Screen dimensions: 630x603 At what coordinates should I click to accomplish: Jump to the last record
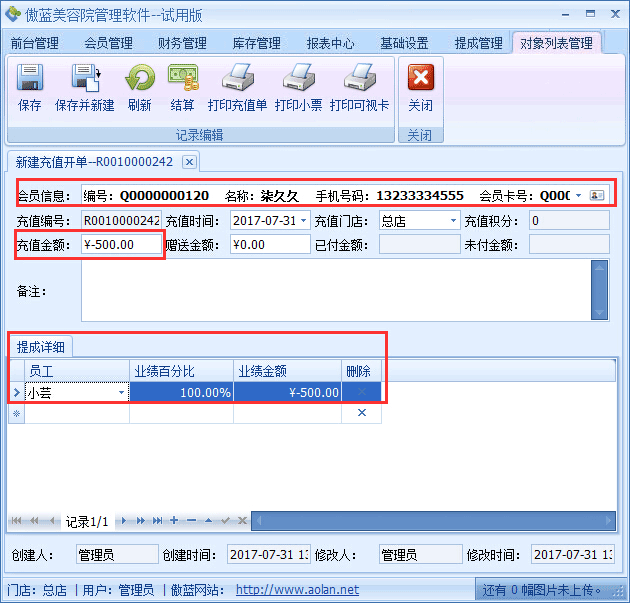158,521
